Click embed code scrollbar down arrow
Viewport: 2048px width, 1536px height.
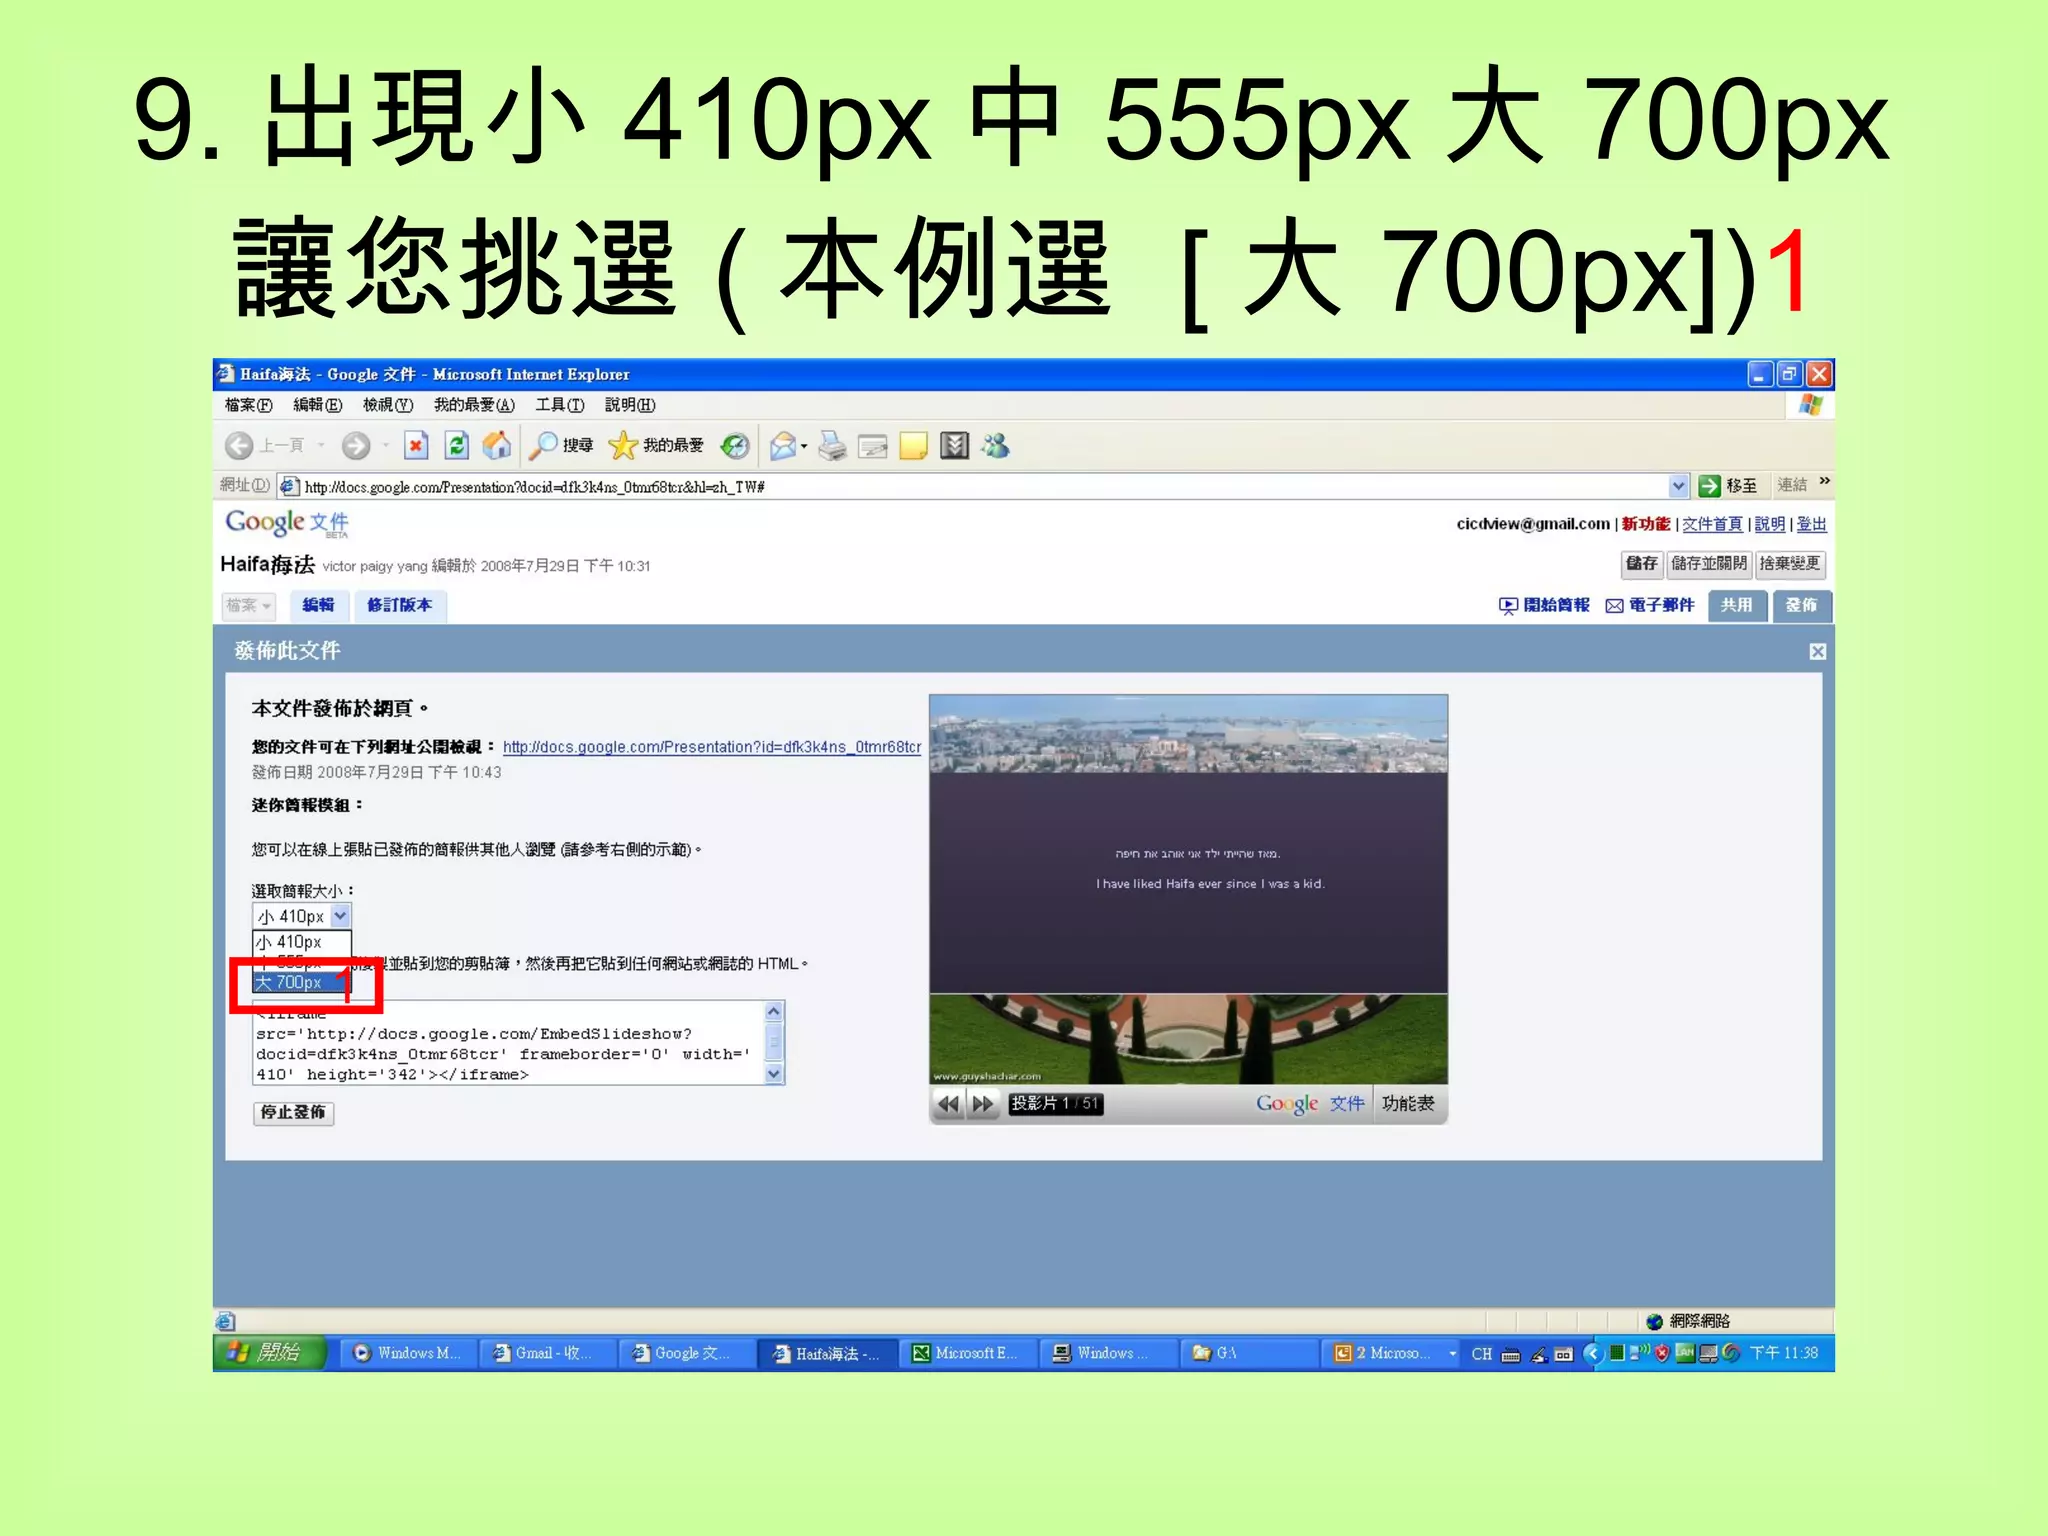[x=774, y=1075]
